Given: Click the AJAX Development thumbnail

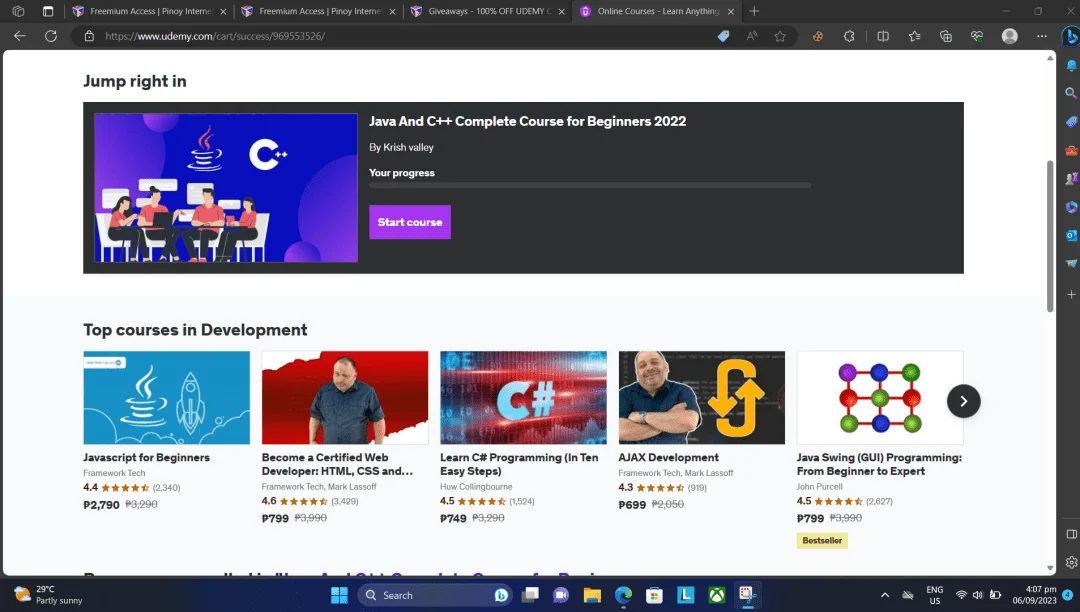Looking at the screenshot, I should pyautogui.click(x=701, y=397).
